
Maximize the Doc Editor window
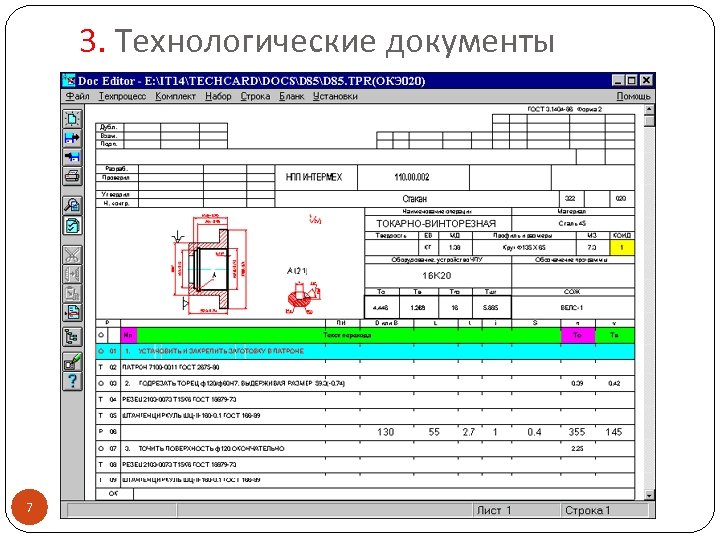coord(631,81)
